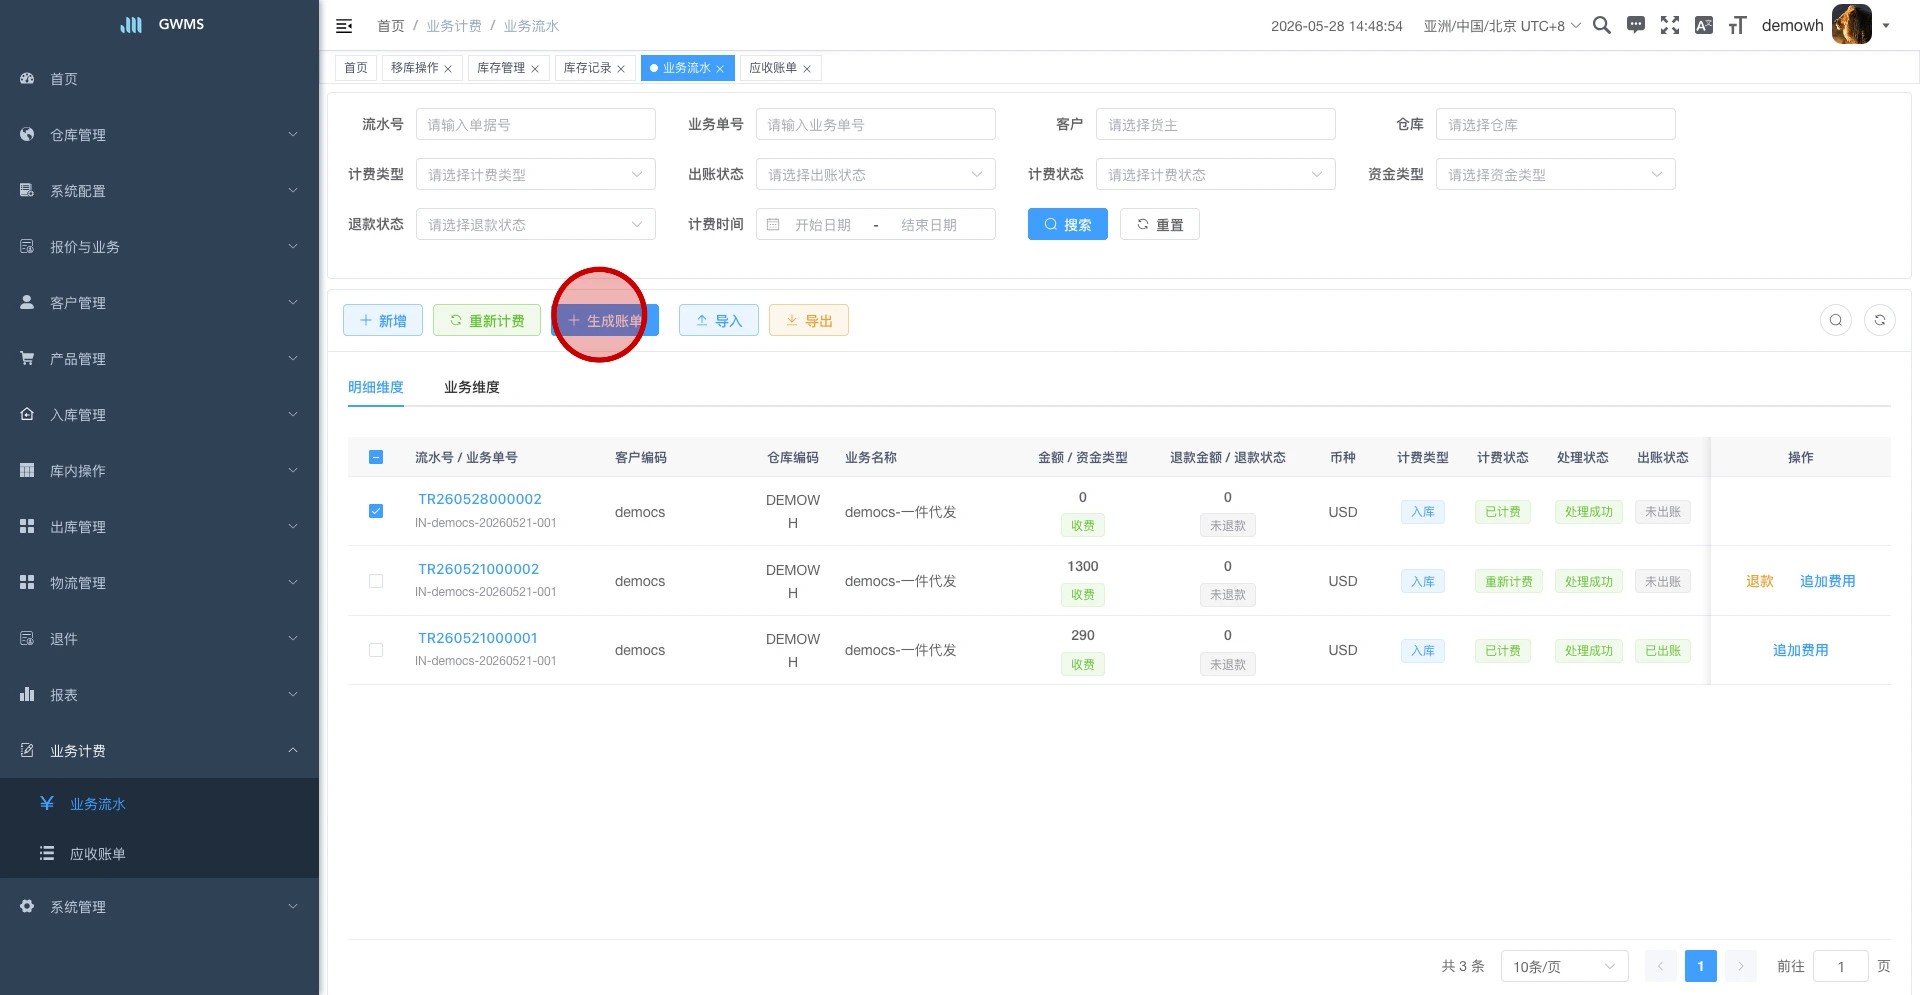Check the row TR260521000002 checkbox
This screenshot has height=995, width=1920.
click(376, 581)
